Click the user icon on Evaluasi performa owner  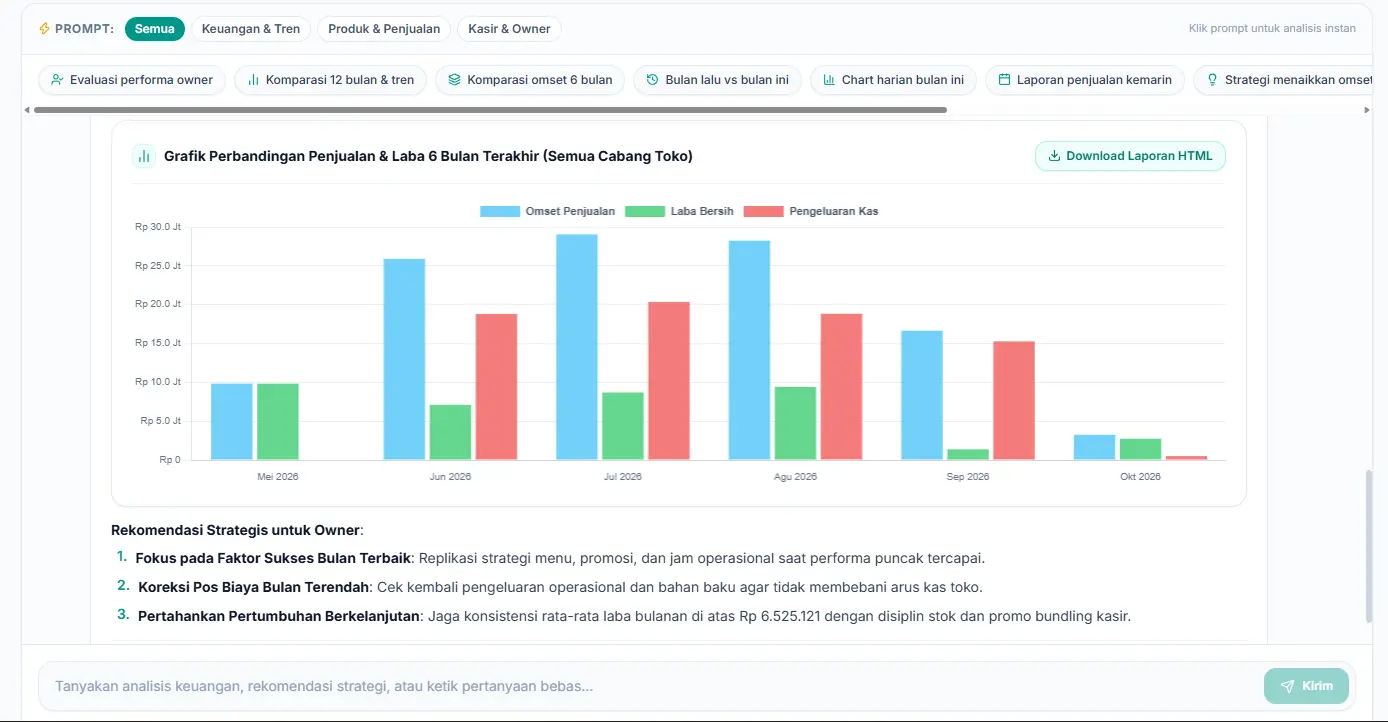(x=57, y=80)
